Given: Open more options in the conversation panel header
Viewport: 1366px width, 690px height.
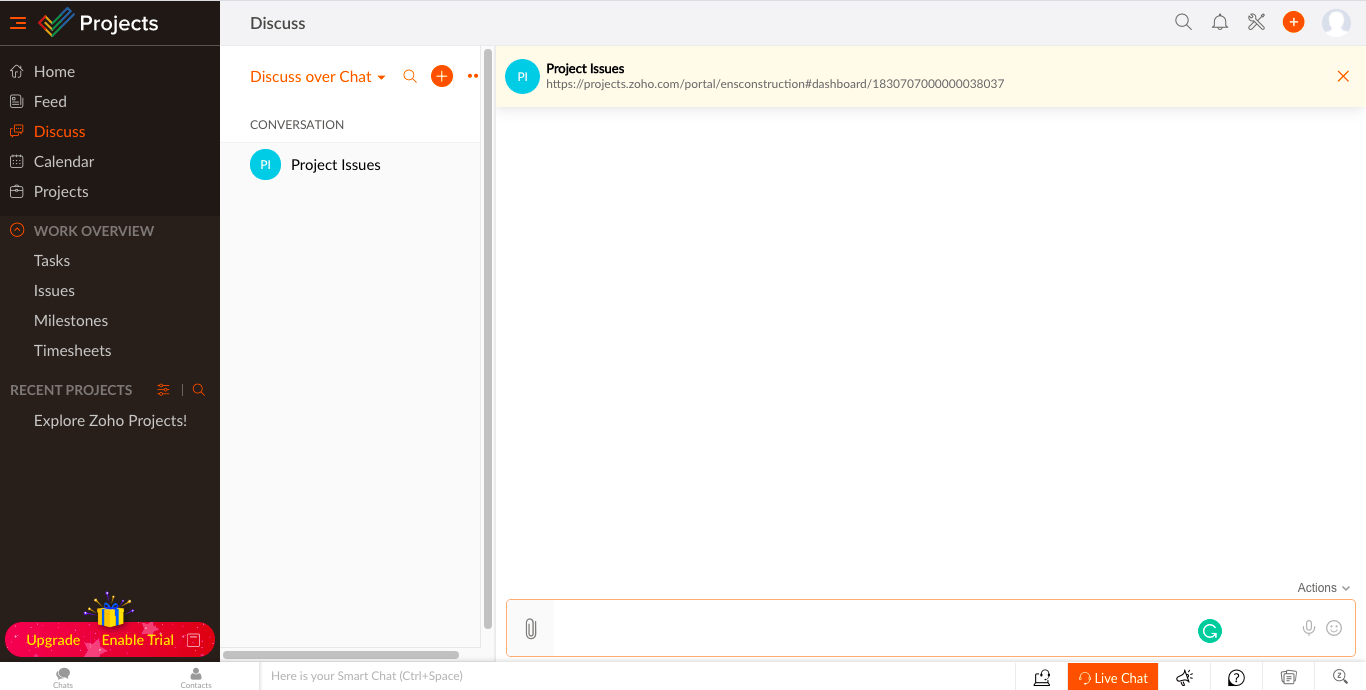Looking at the screenshot, I should pyautogui.click(x=473, y=76).
